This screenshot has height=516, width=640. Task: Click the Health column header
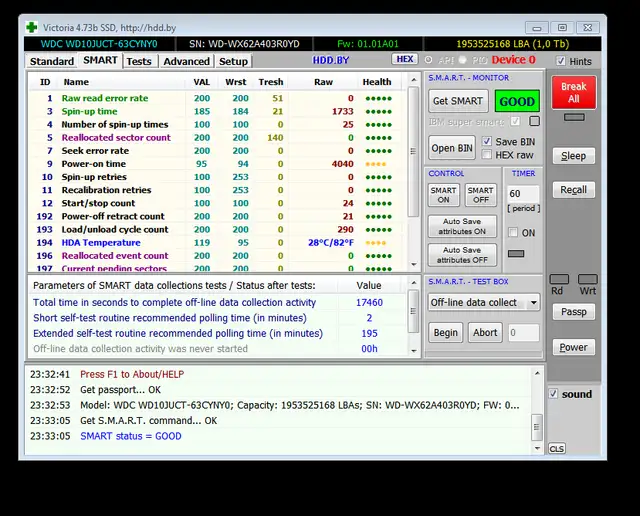[377, 82]
